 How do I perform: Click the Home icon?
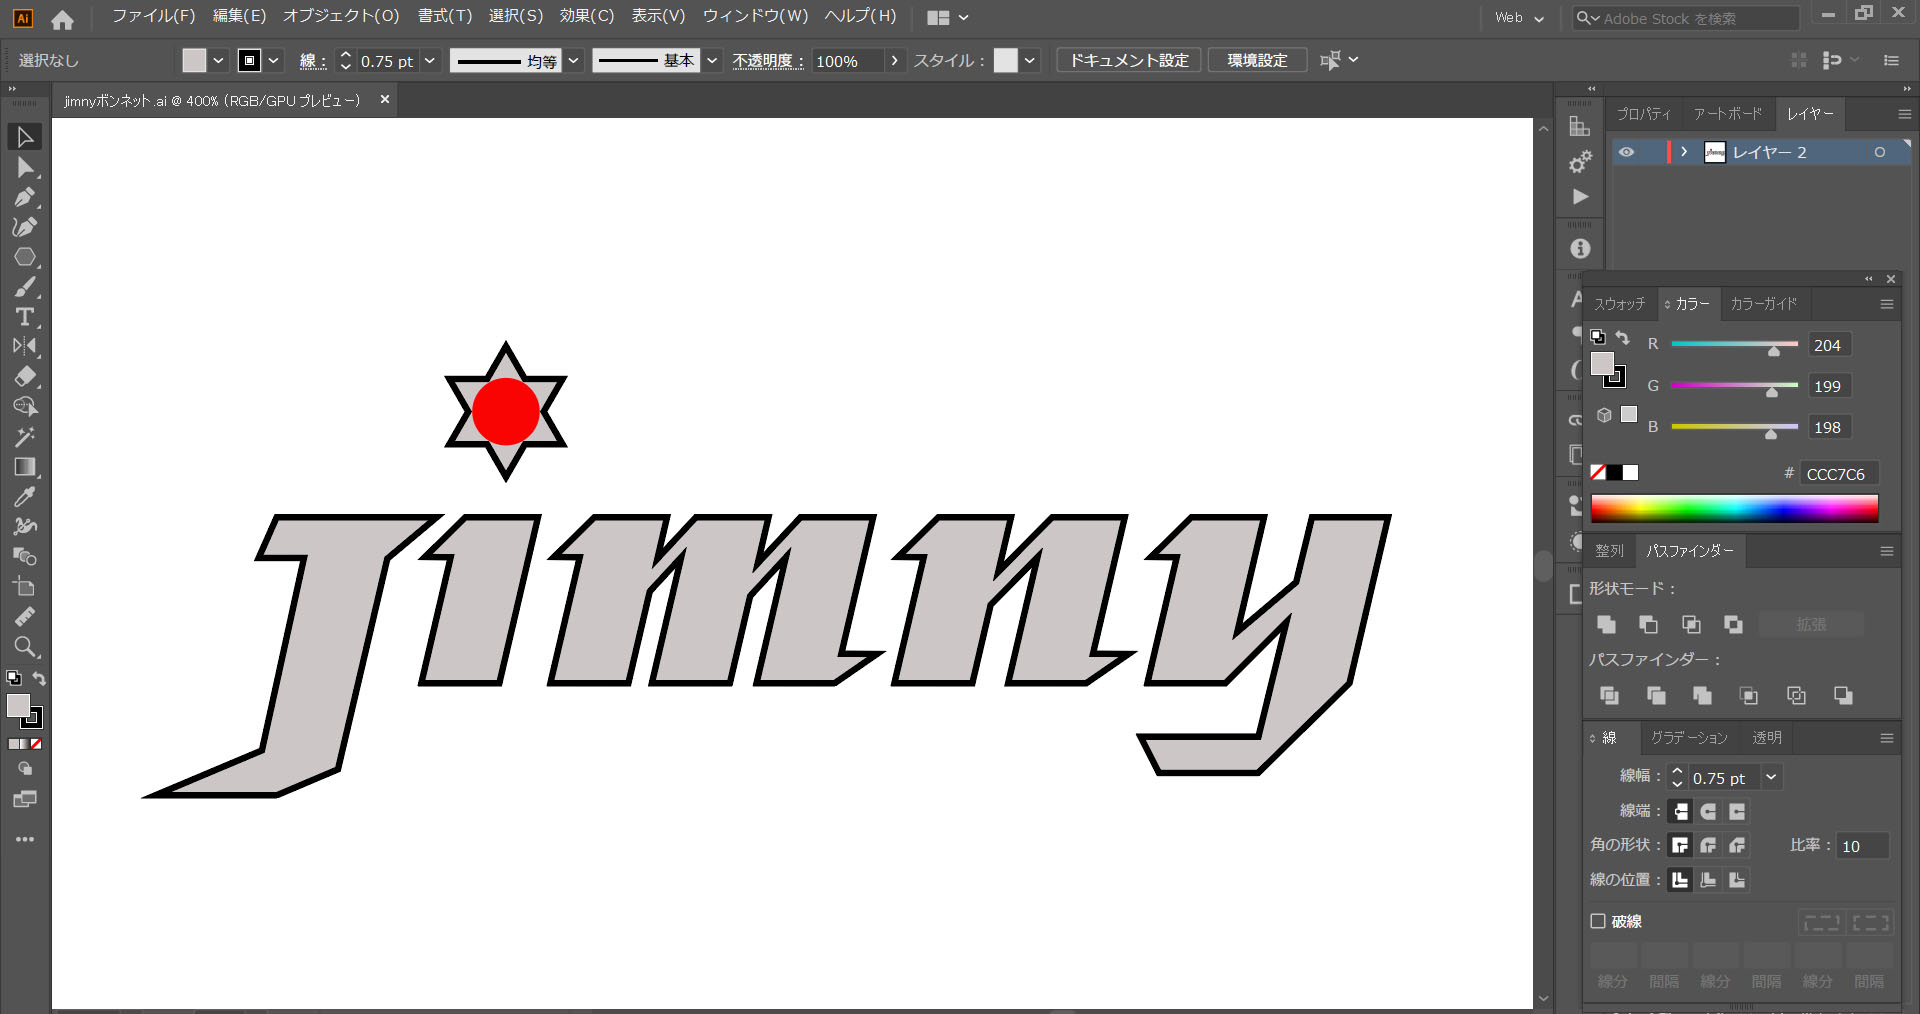(62, 19)
